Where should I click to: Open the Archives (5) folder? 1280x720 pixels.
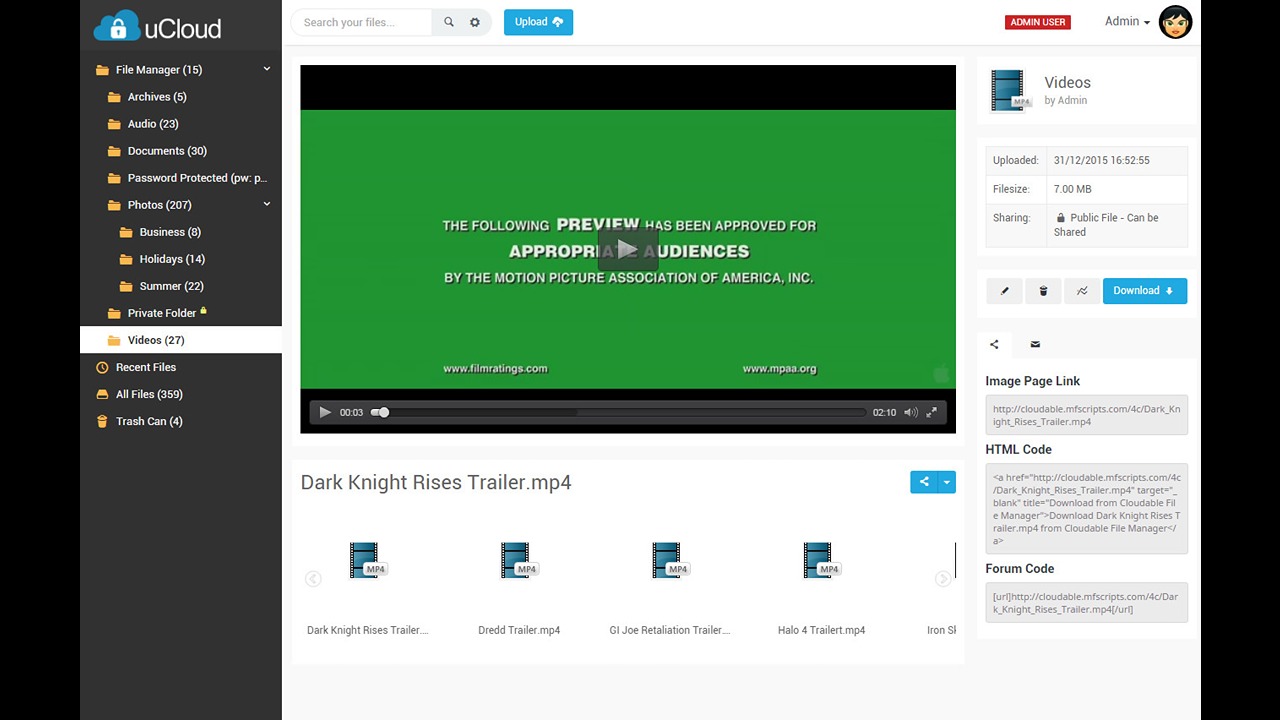(x=156, y=97)
